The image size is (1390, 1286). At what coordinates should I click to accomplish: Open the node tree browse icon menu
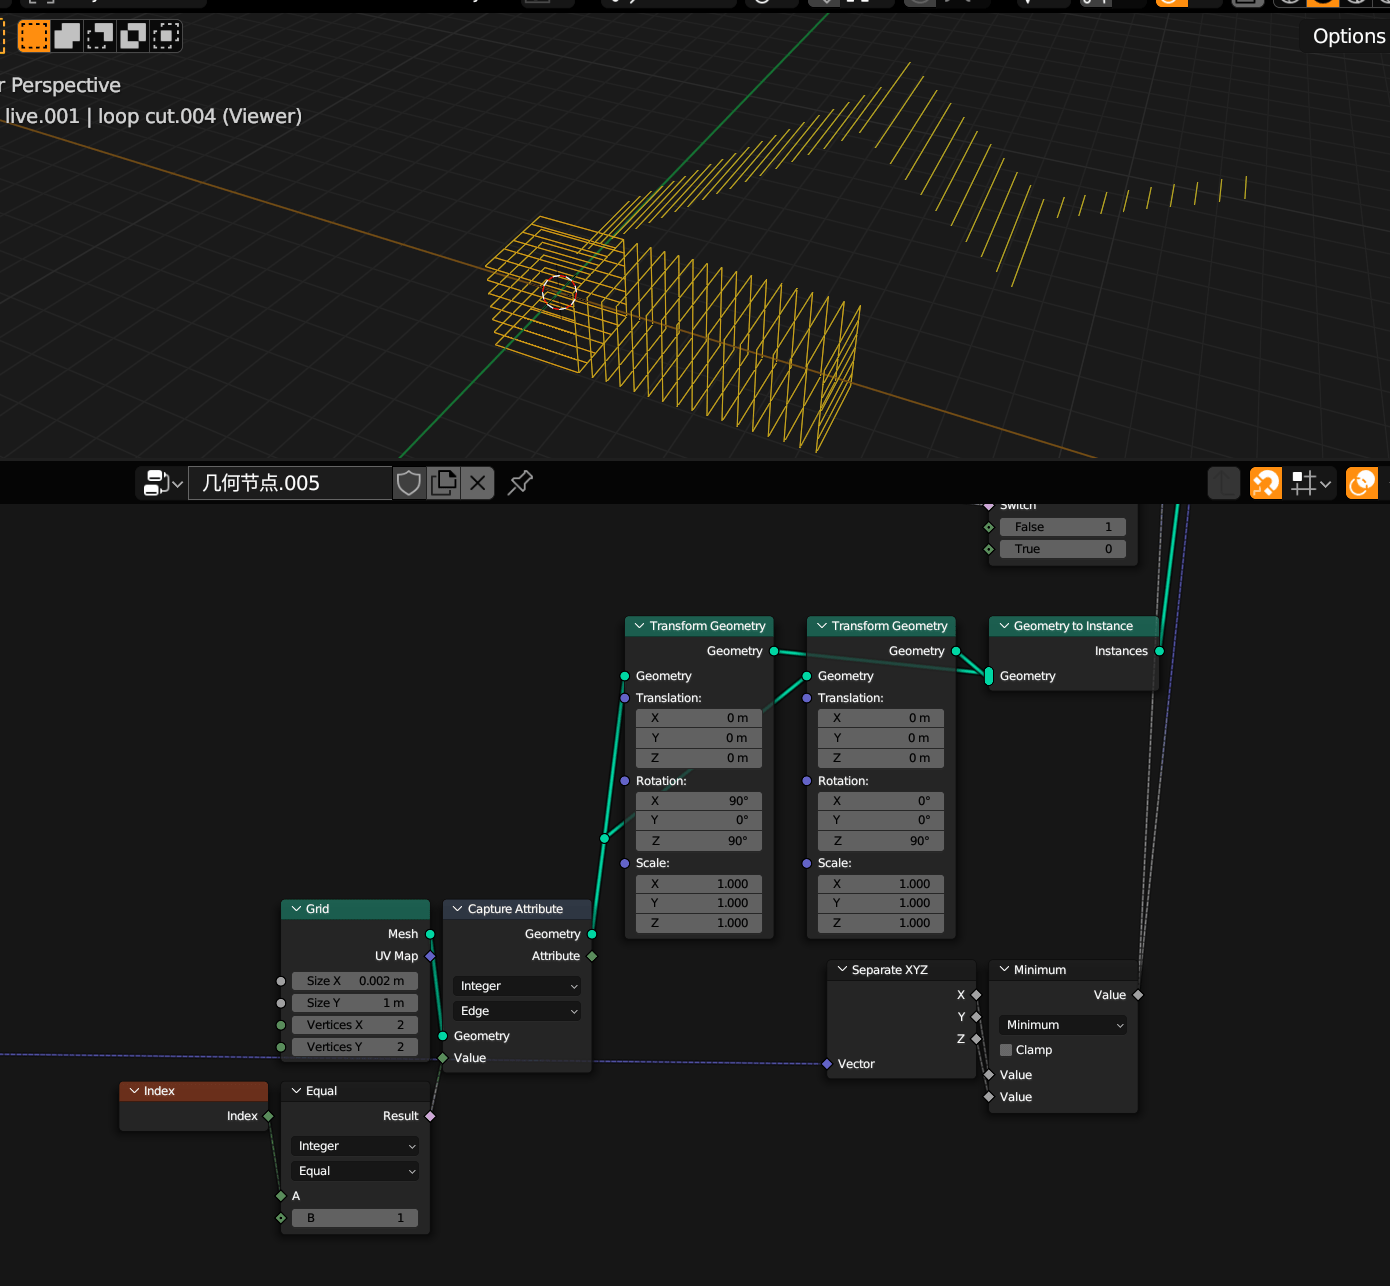[164, 483]
